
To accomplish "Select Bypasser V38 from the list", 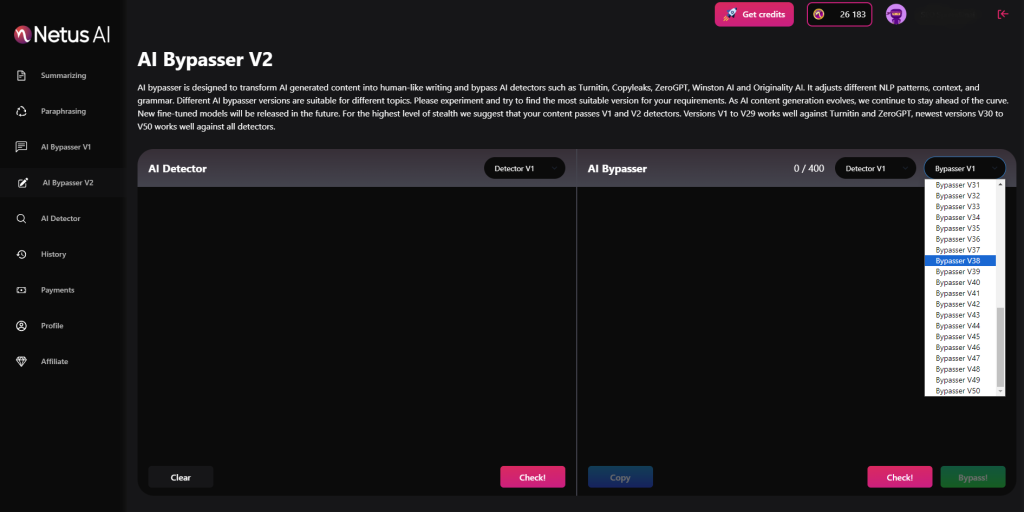I will coord(958,261).
